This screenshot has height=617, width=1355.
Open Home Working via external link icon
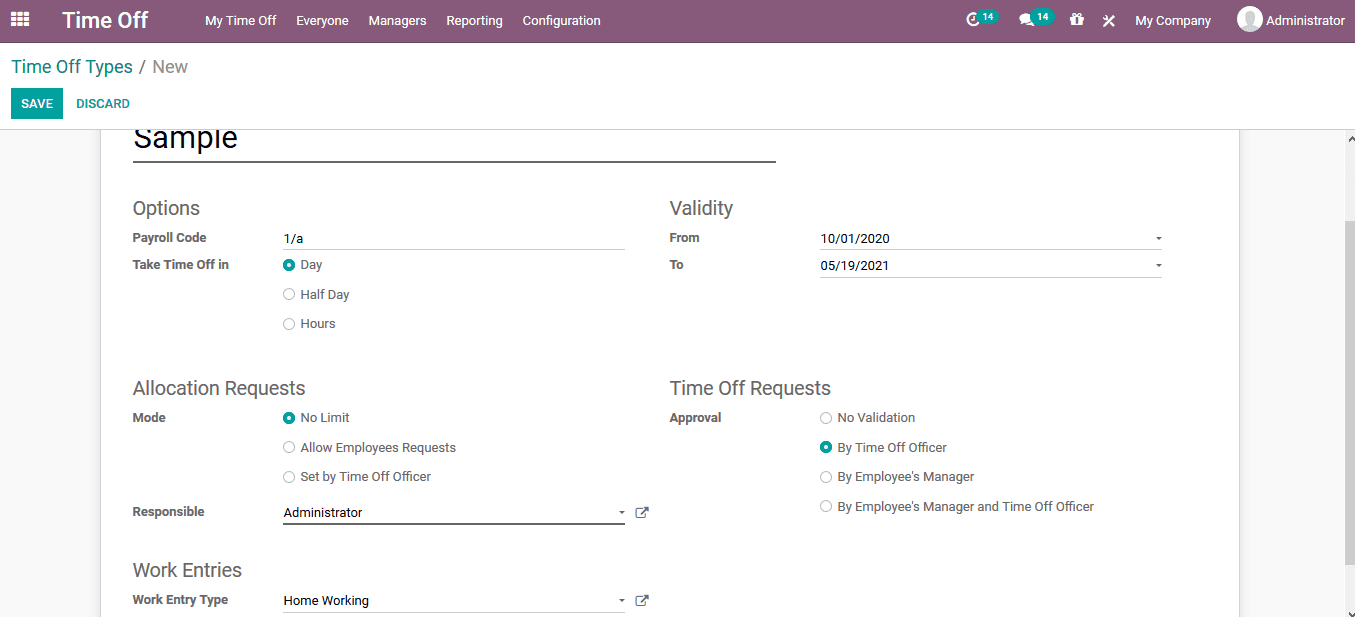(641, 600)
